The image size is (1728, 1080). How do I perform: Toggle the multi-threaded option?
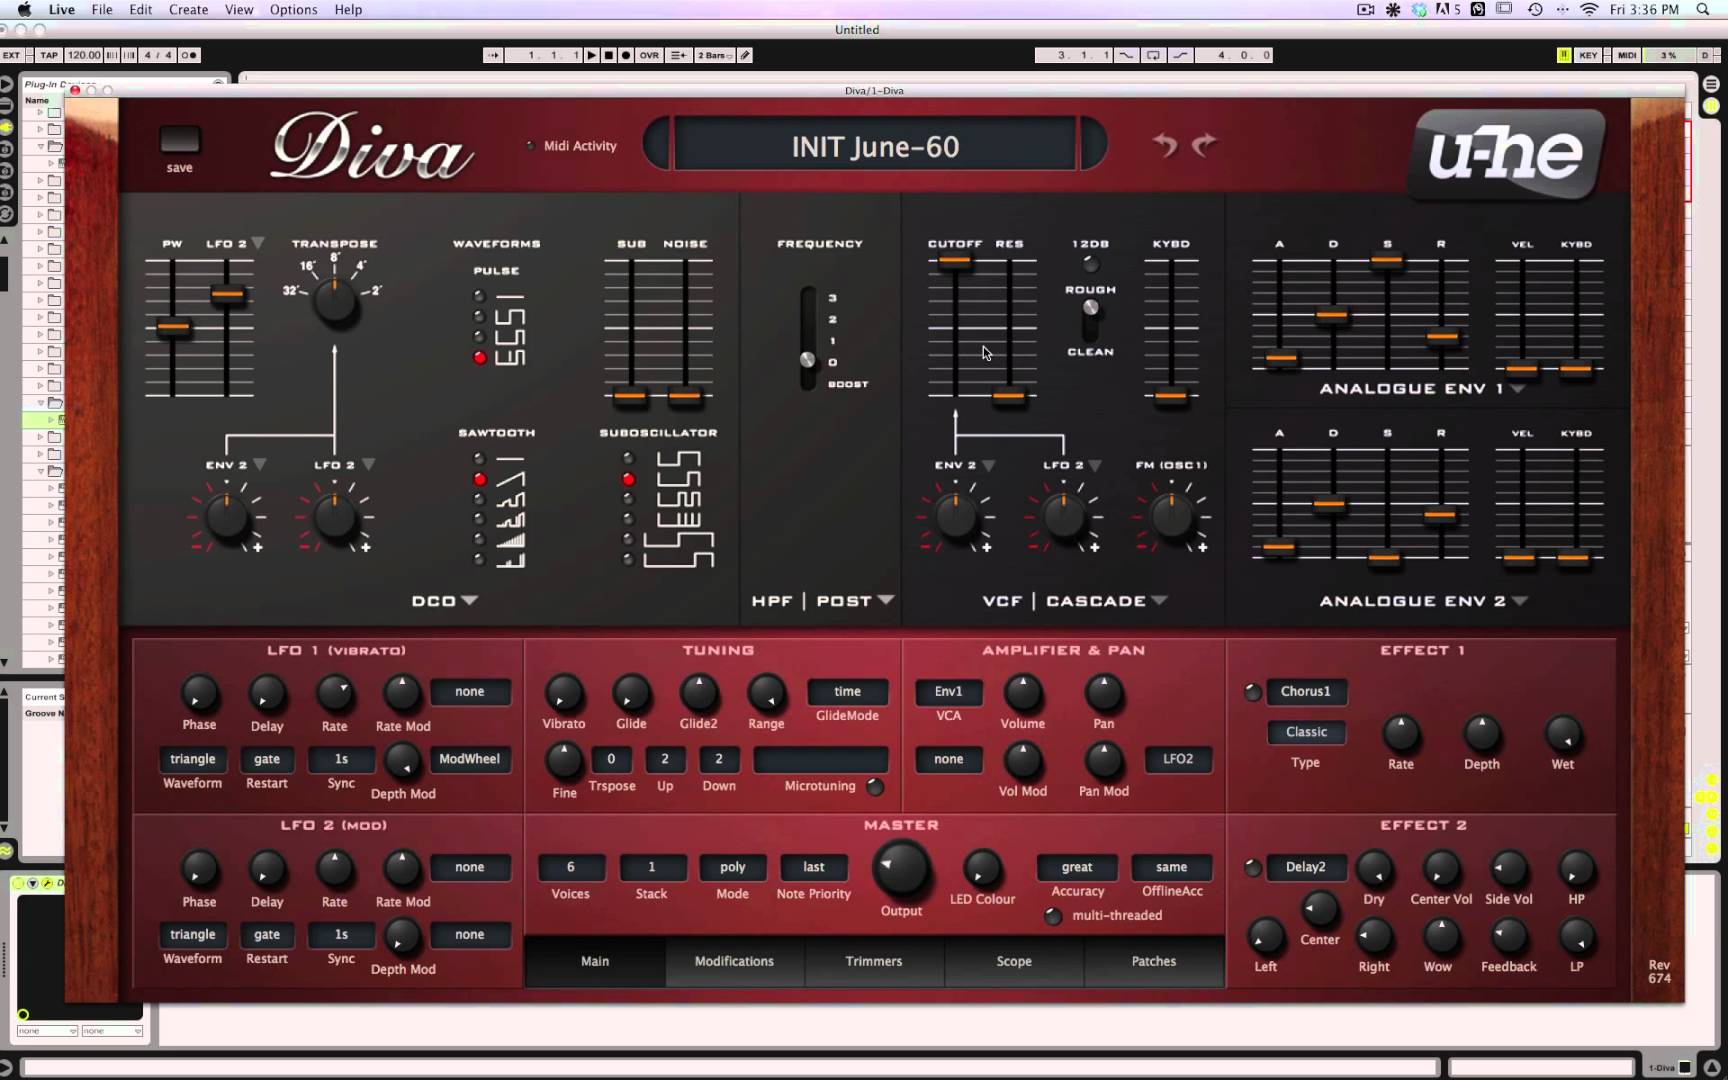(1052, 916)
